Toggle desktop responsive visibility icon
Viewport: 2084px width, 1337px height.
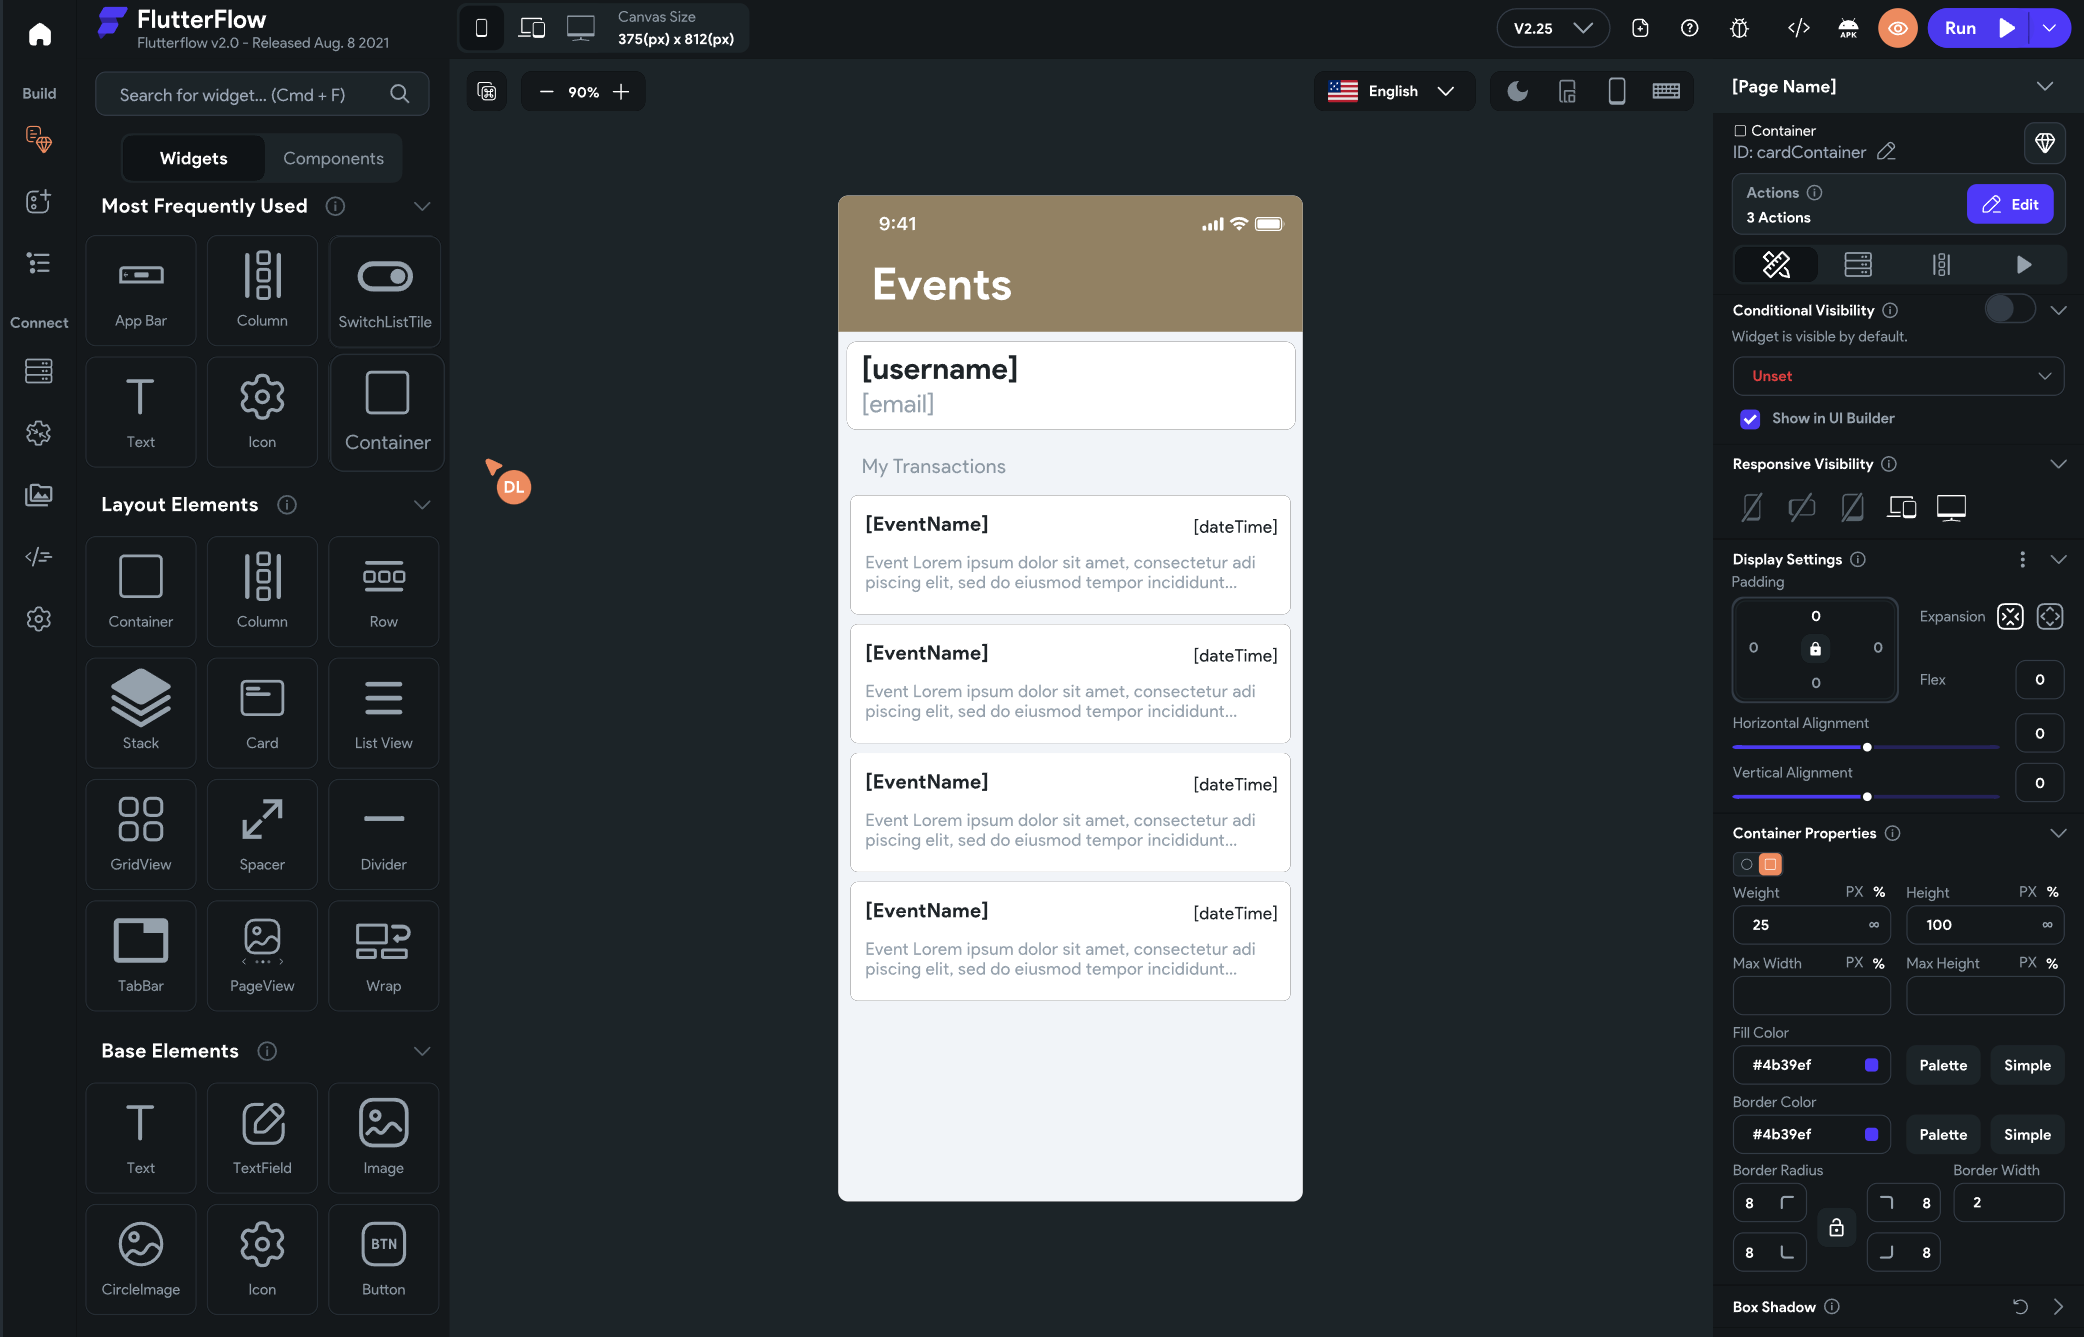tap(1950, 507)
